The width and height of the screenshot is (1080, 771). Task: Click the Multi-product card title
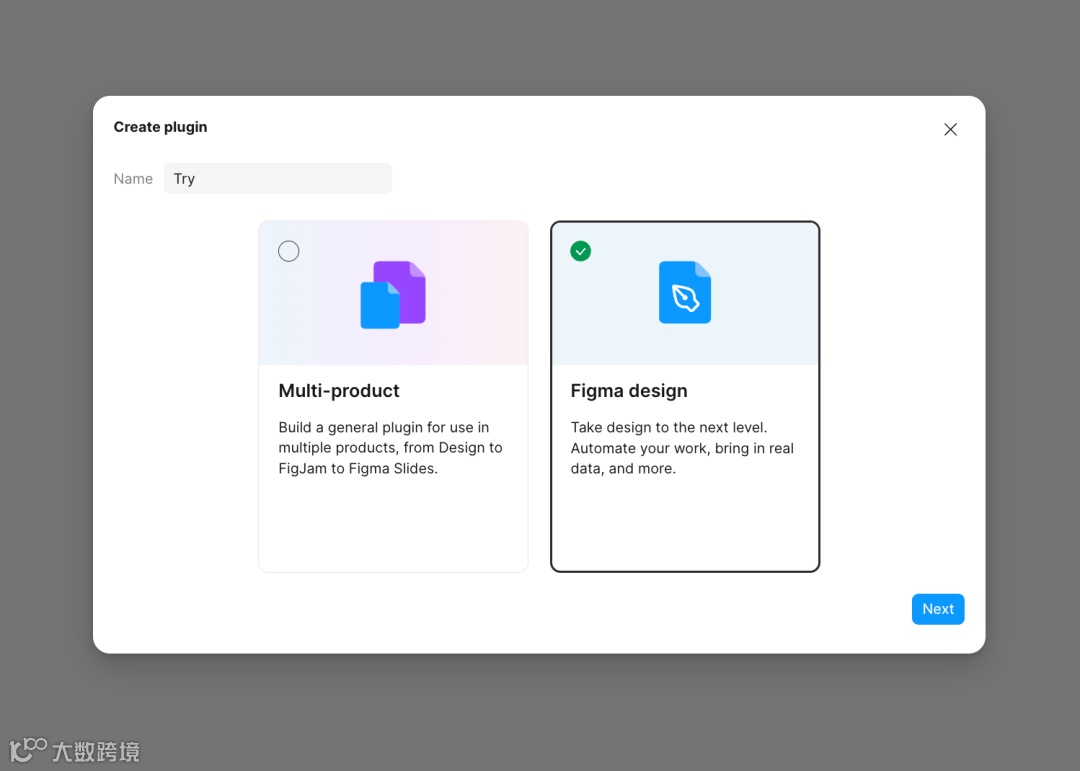[339, 391]
